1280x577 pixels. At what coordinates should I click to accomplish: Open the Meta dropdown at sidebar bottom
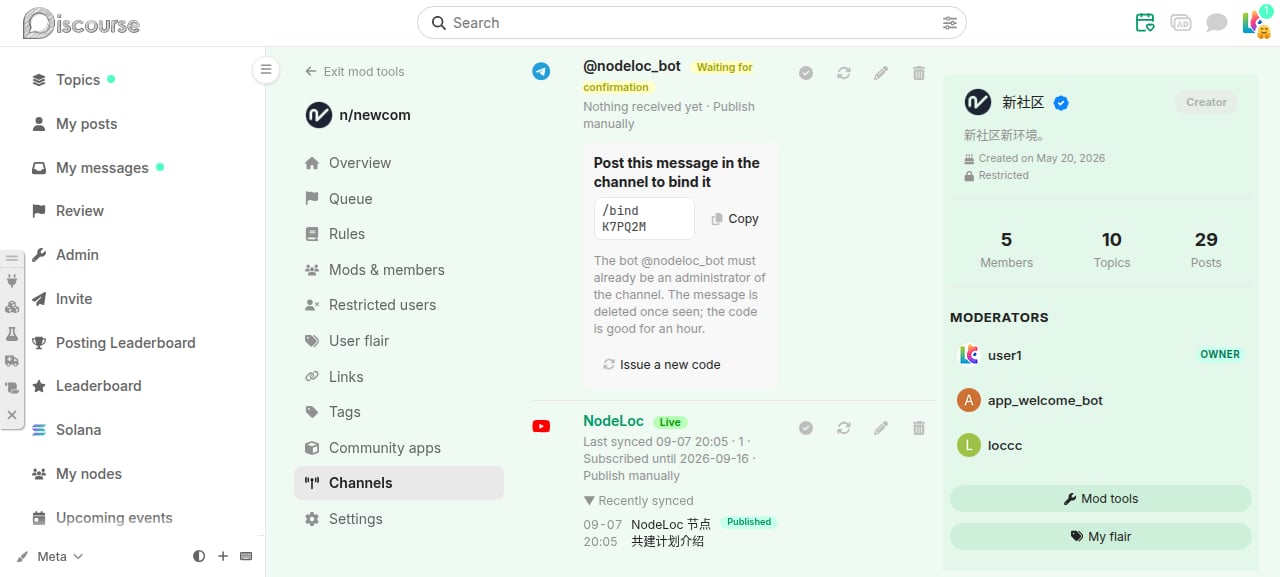pyautogui.click(x=51, y=556)
